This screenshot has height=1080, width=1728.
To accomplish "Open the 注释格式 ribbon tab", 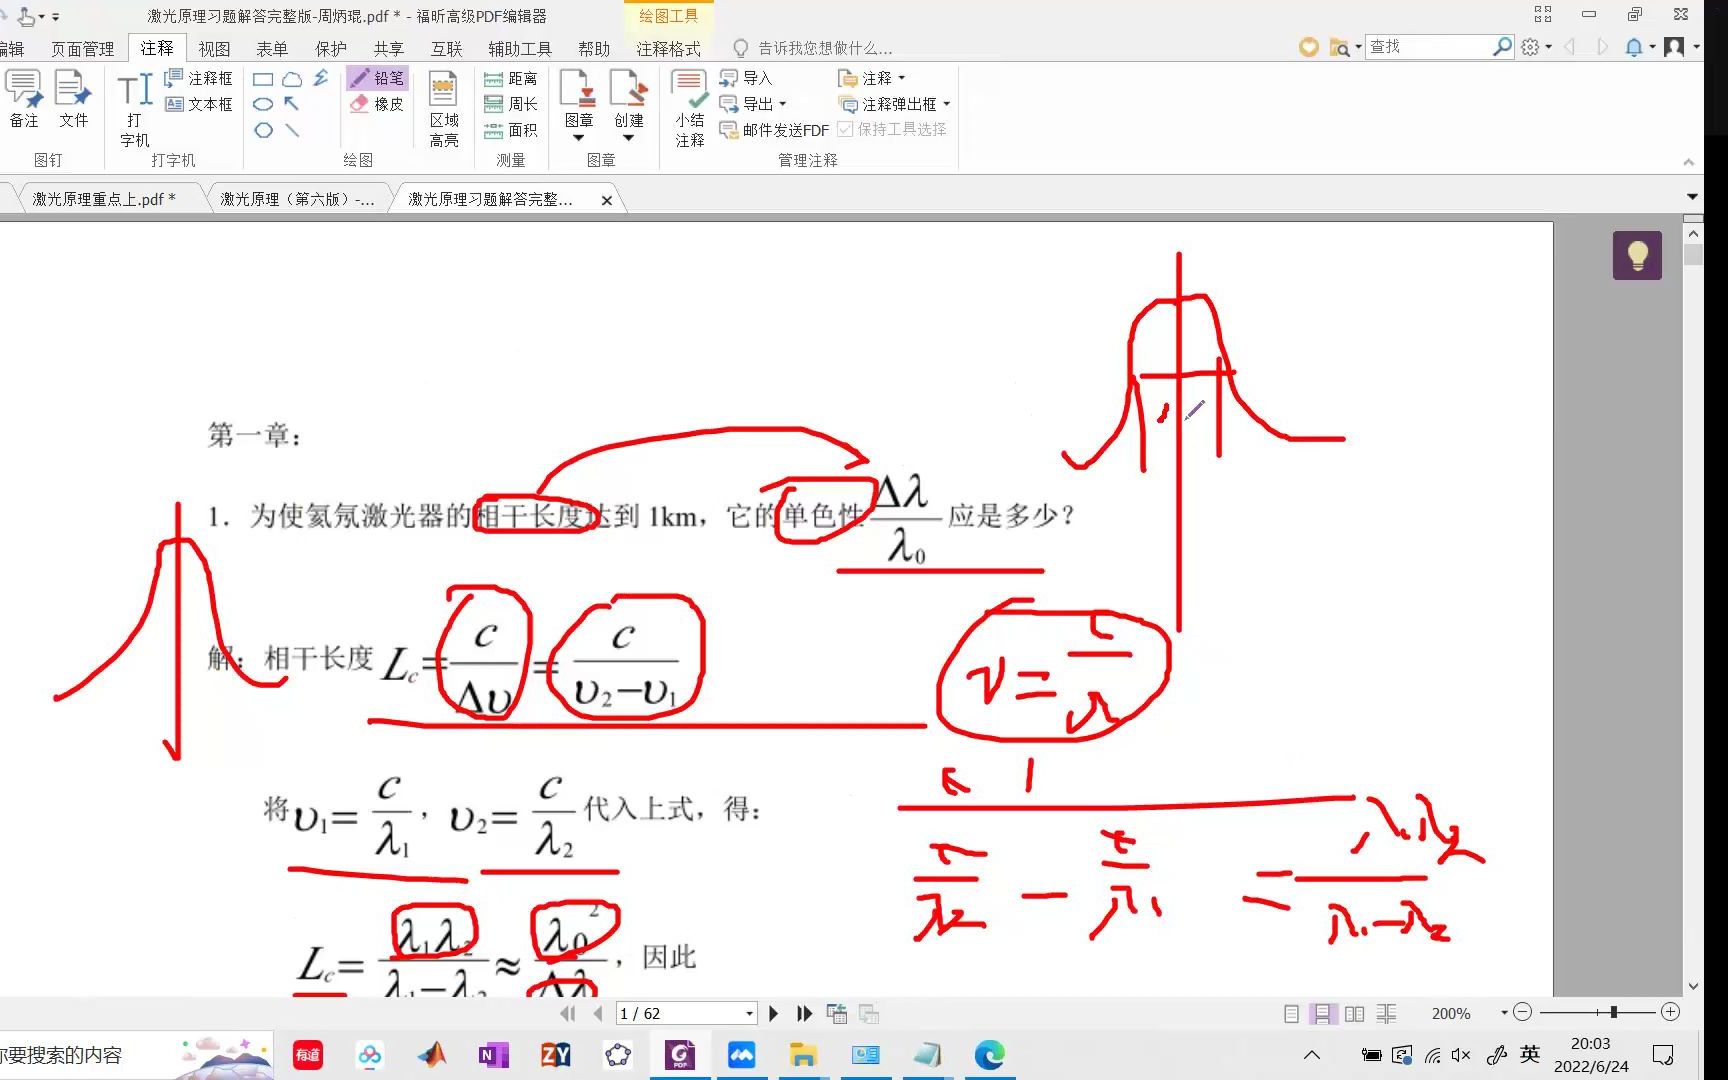I will (x=668, y=48).
